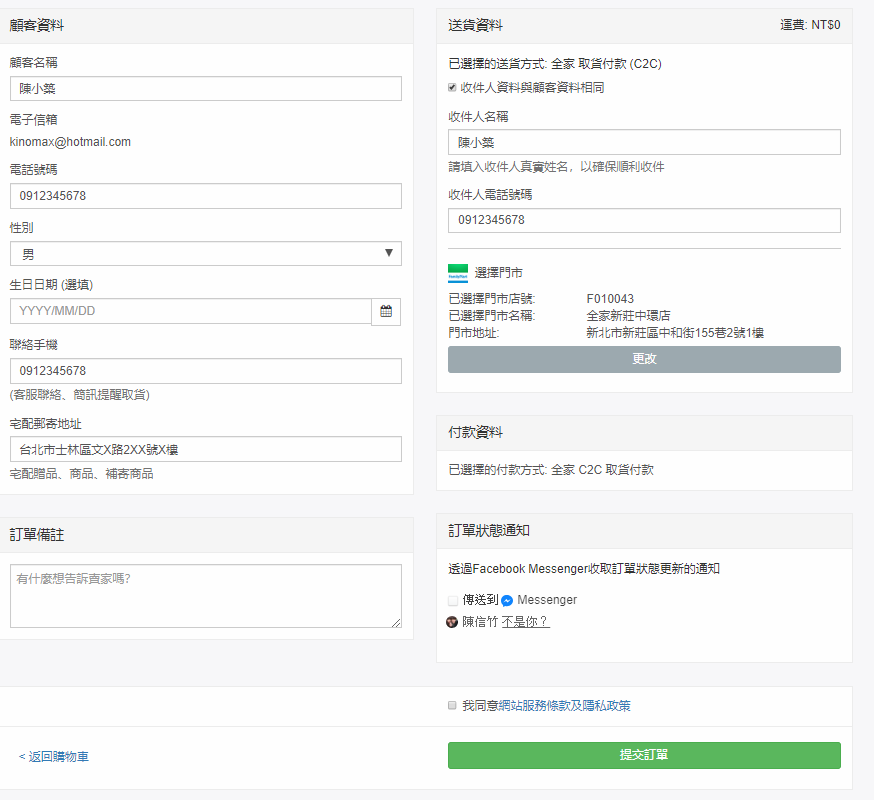874x800 pixels.
Task: Open the birthday calendar picker icon
Action: [386, 311]
